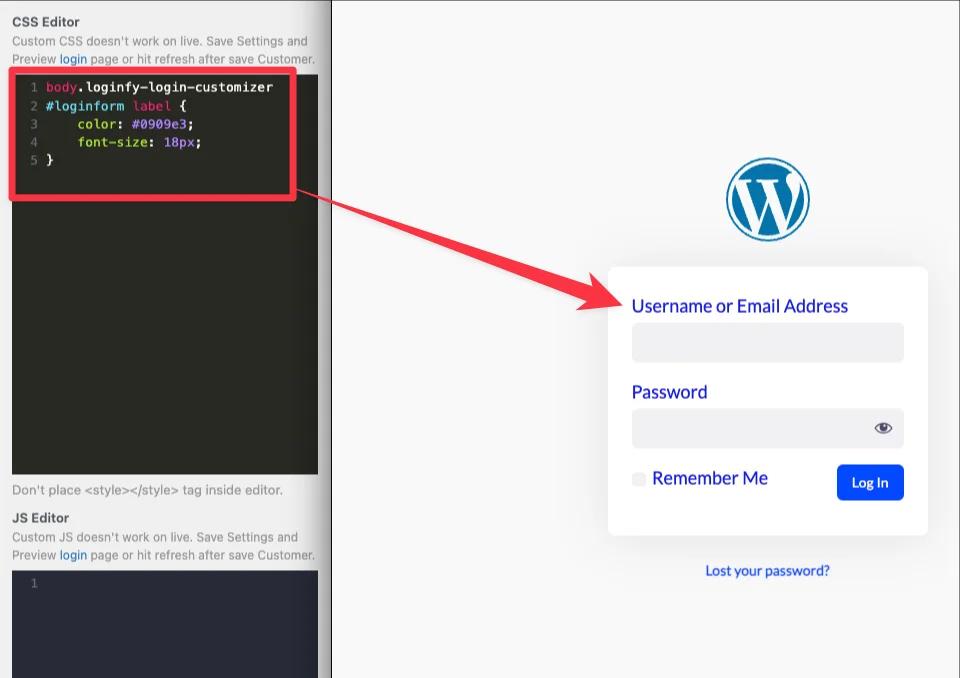
Task: Click the color value #0909e3 in CSS editor
Action: click(x=160, y=124)
